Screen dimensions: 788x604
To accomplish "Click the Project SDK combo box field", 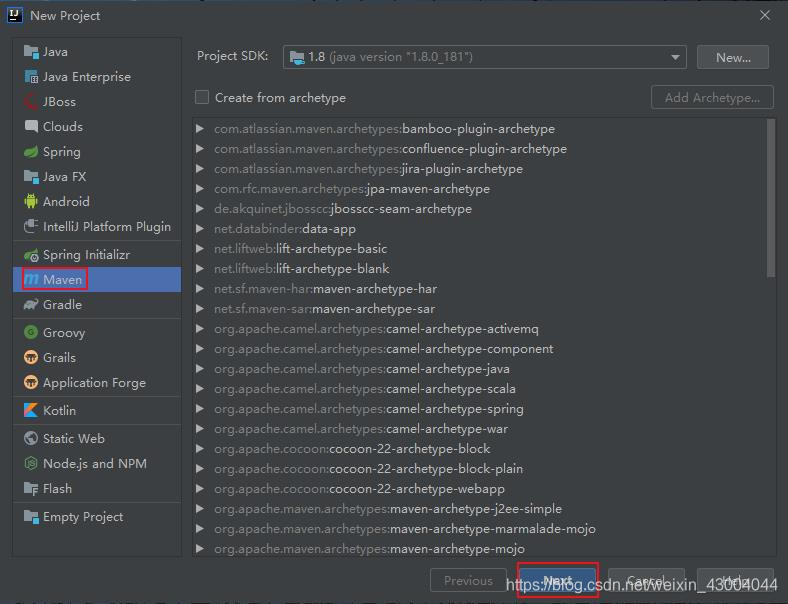I will [x=484, y=57].
